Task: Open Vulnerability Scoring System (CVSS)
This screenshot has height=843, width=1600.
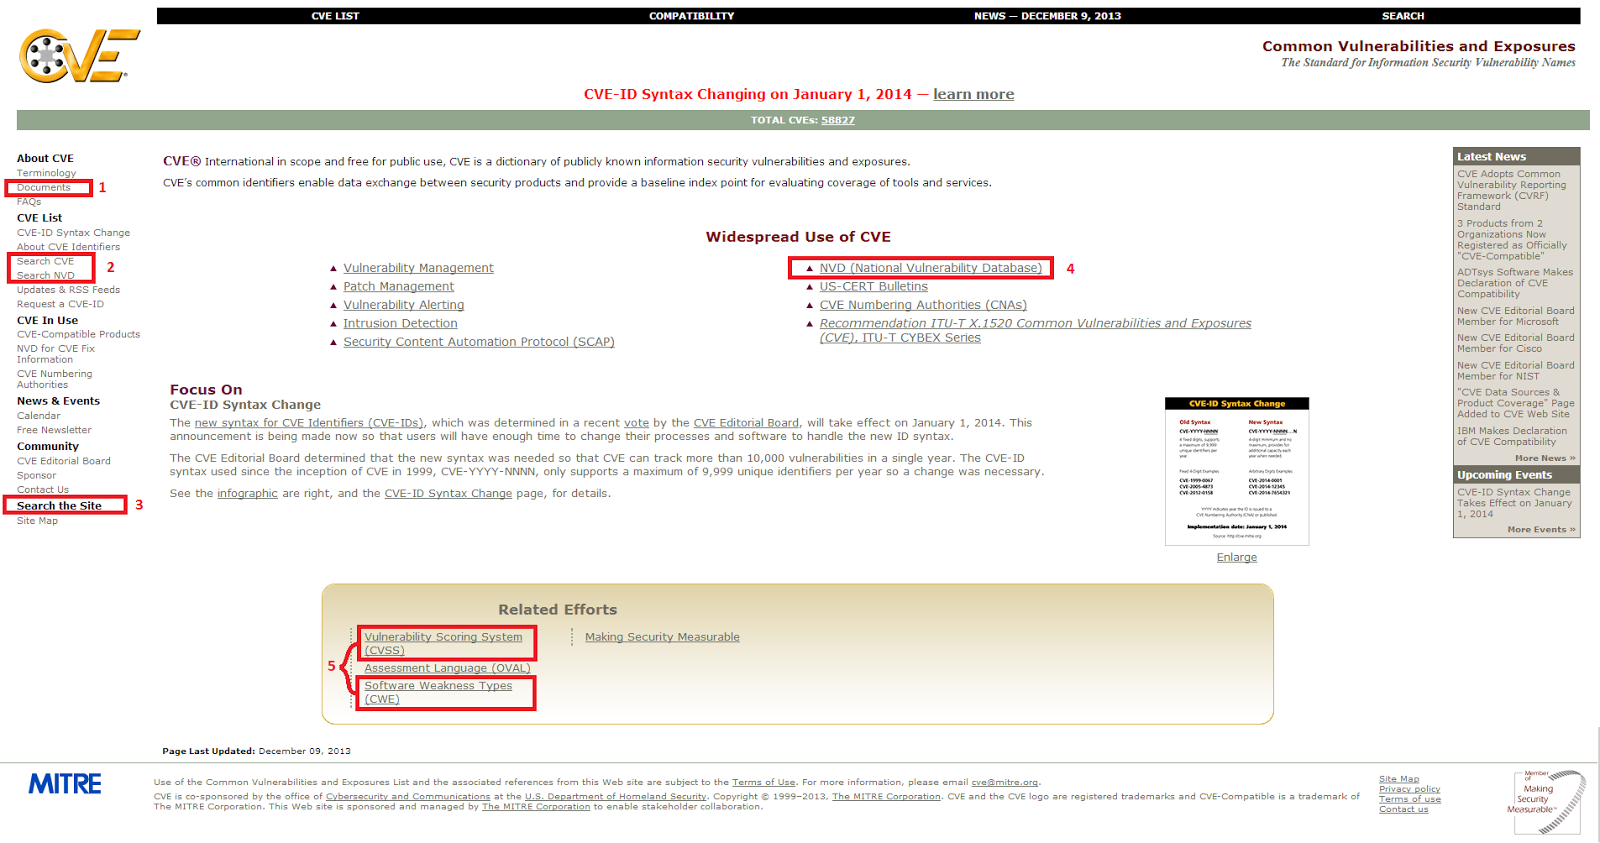Action: click(443, 643)
